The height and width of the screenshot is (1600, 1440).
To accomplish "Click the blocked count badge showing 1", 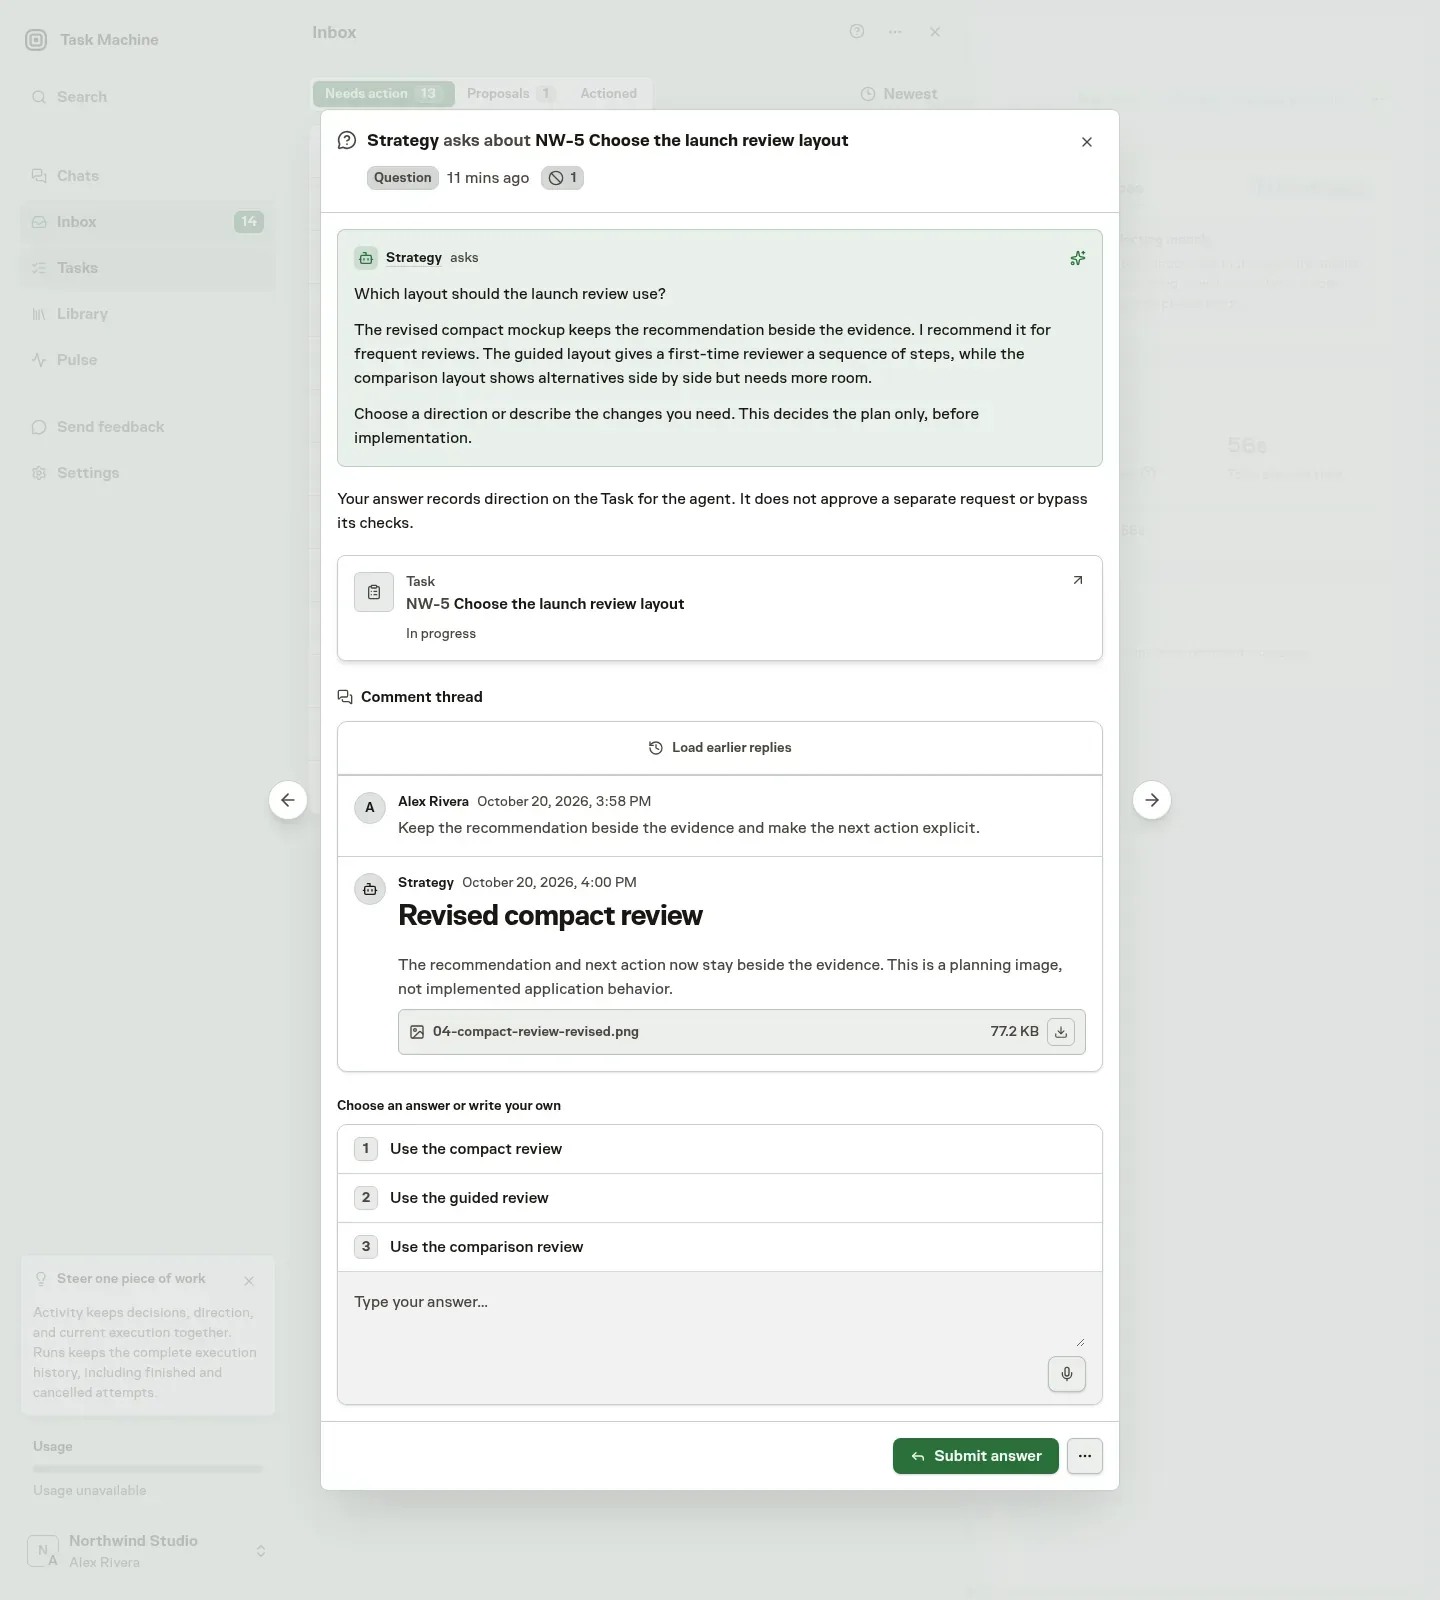I will coord(562,178).
